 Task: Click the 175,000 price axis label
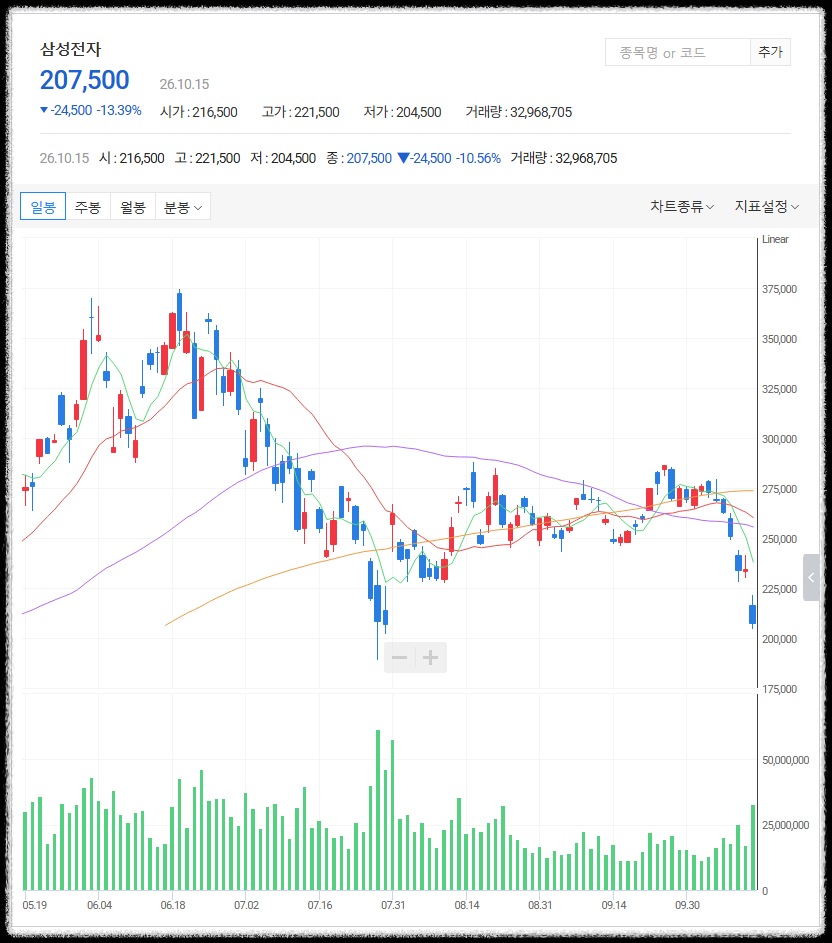(x=779, y=689)
